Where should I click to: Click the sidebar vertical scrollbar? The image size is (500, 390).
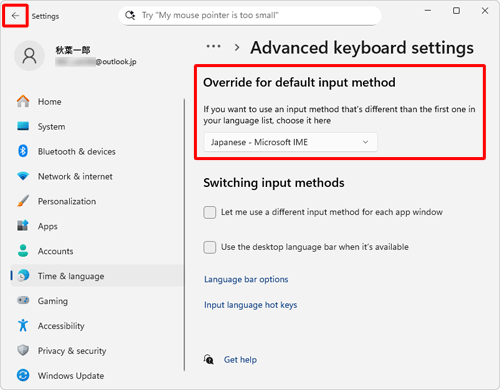click(x=184, y=235)
